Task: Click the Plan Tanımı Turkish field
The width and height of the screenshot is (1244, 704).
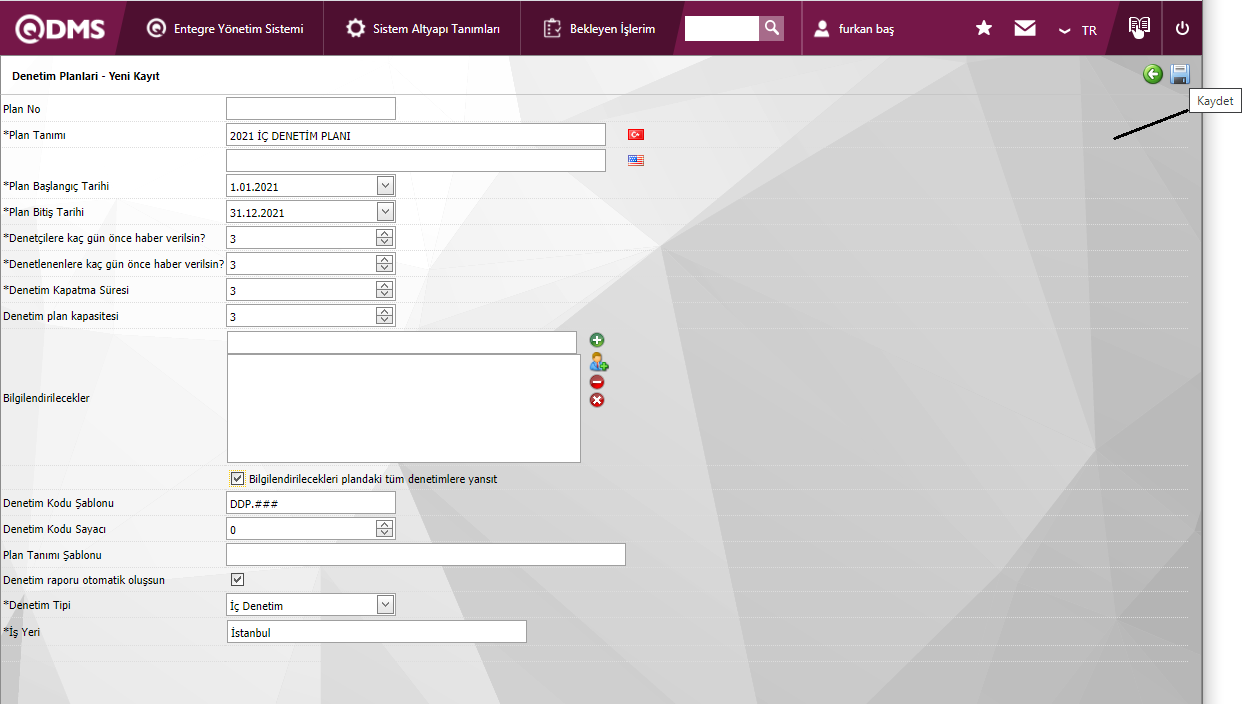Action: [416, 135]
